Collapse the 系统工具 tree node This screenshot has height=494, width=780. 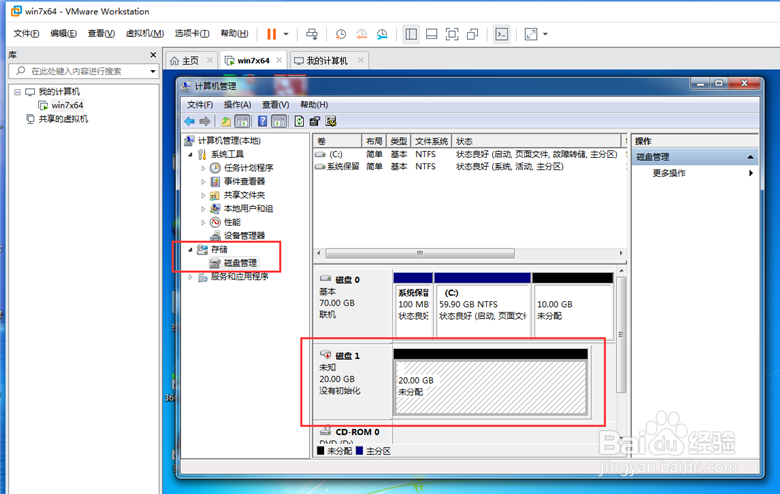pyautogui.click(x=191, y=154)
